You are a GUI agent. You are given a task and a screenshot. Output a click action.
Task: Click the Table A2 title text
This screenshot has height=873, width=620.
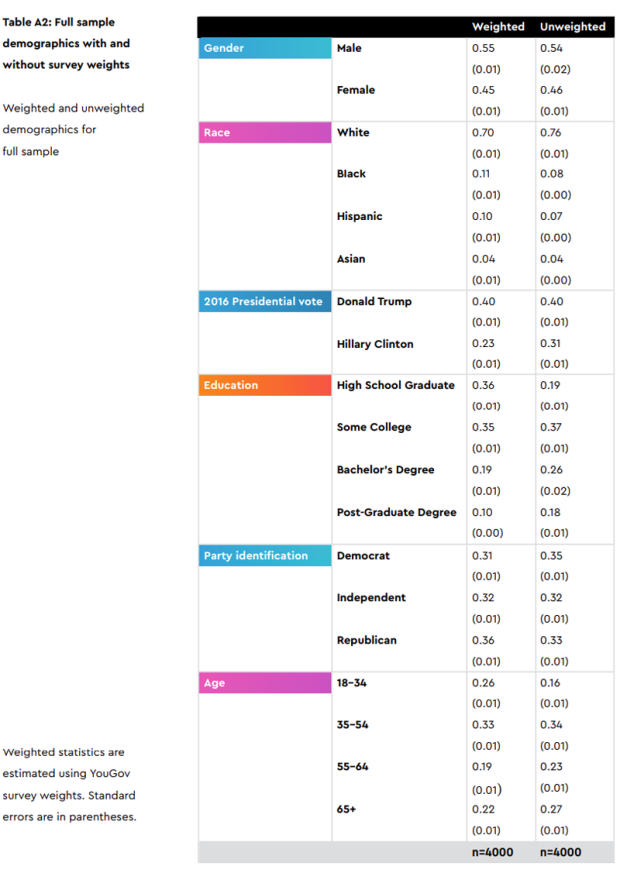[x=66, y=44]
